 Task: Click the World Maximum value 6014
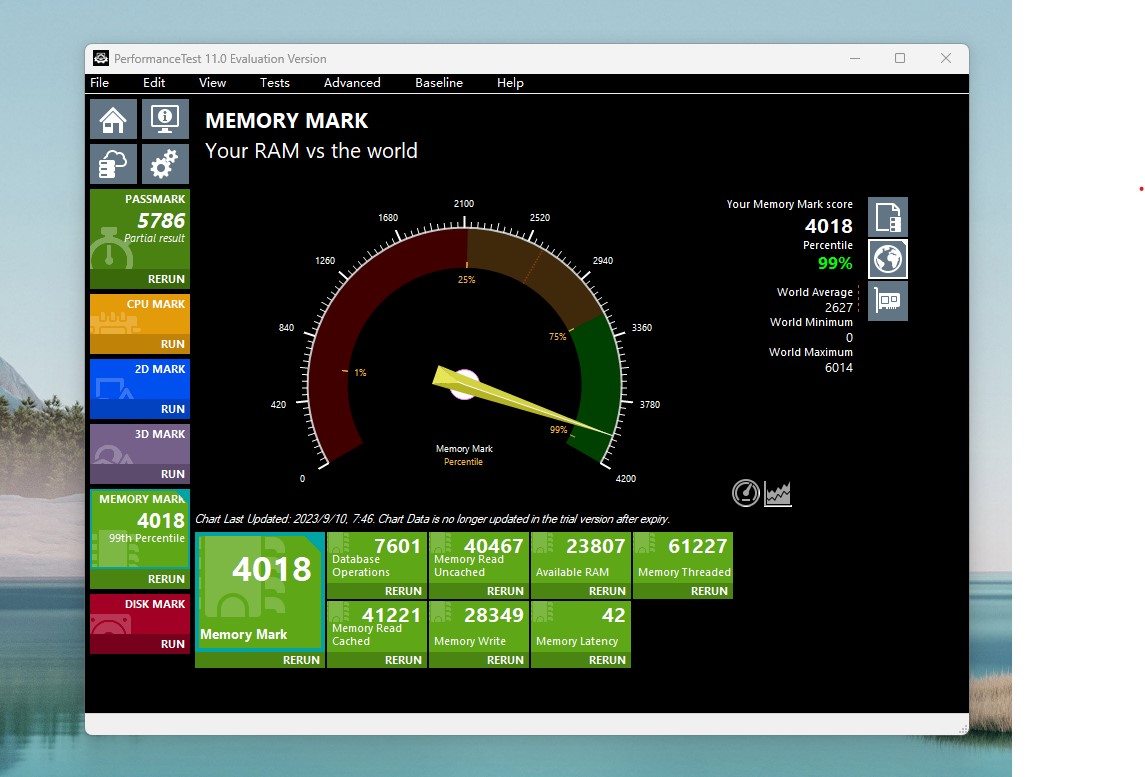tap(838, 367)
